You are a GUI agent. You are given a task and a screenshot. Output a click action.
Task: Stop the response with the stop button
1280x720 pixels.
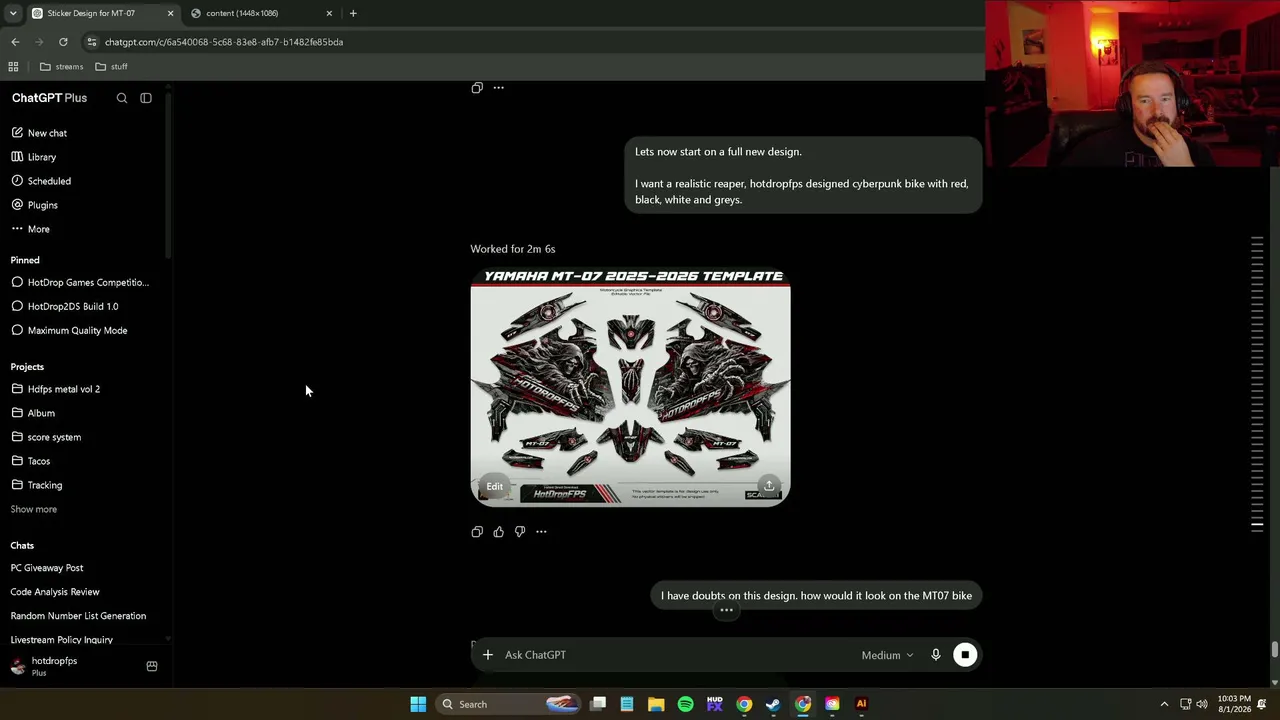point(965,655)
